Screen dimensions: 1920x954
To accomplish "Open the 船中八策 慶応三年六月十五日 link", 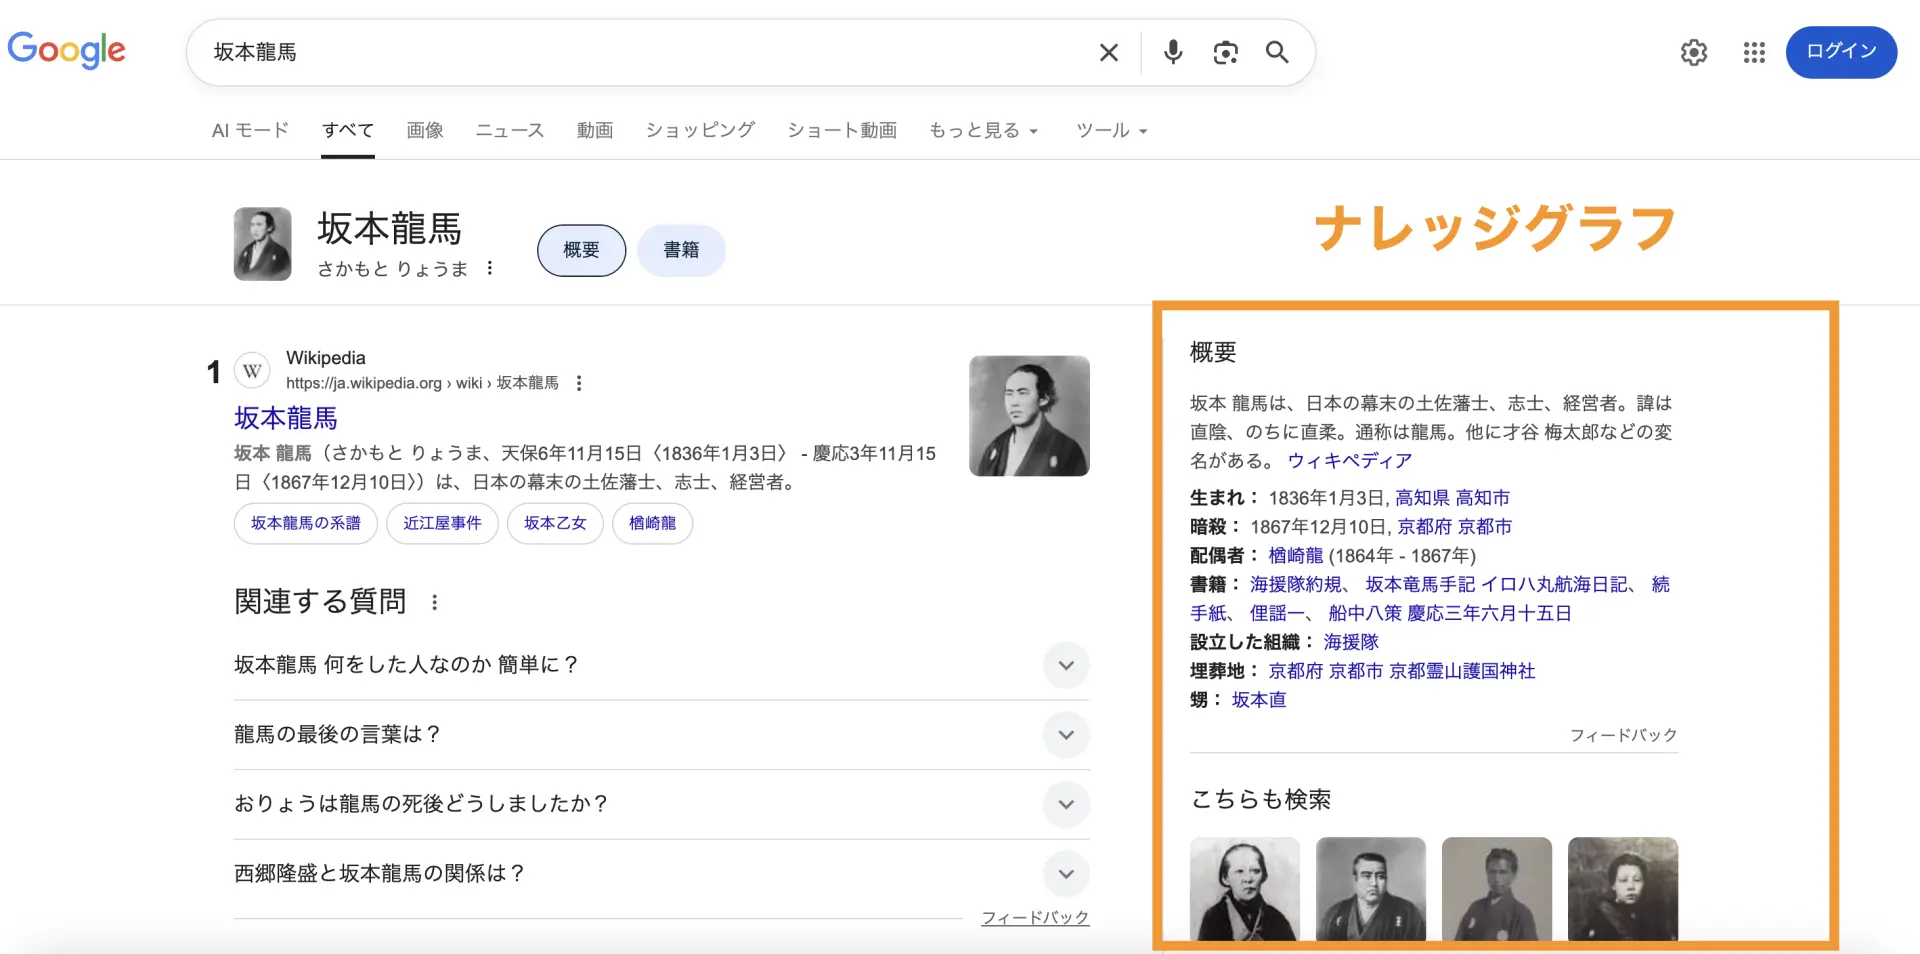I will coord(1450,614).
